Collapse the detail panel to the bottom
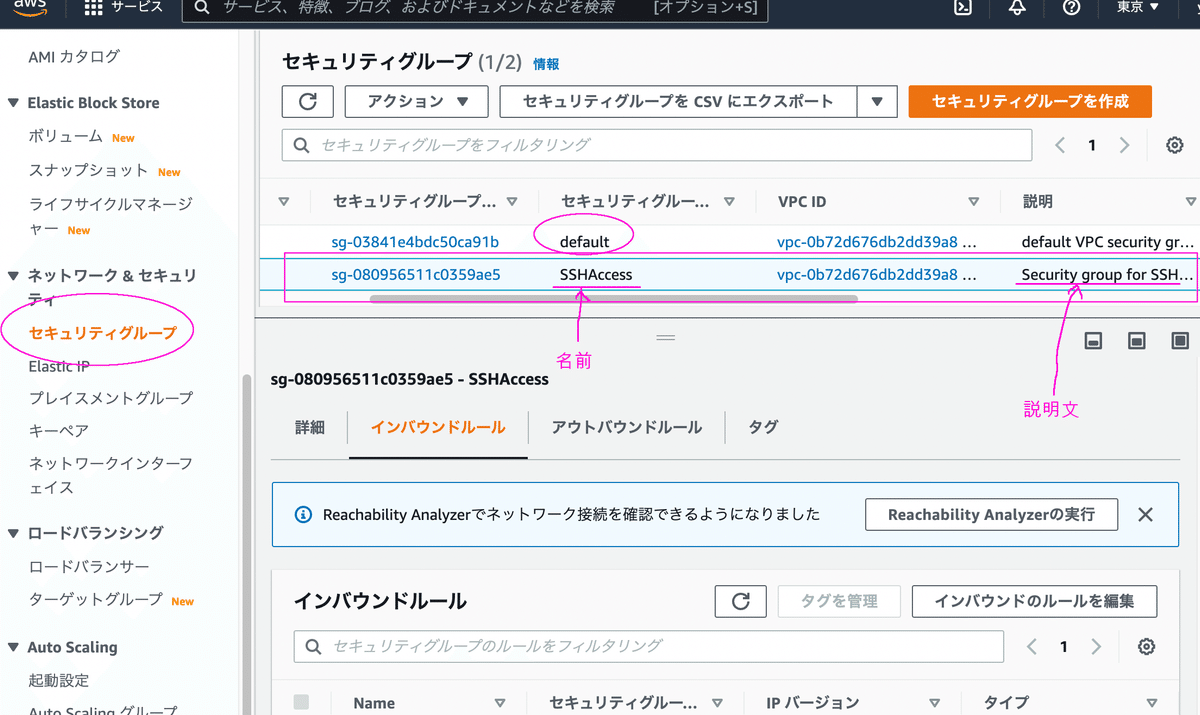The height and width of the screenshot is (715, 1200). pyautogui.click(x=1094, y=341)
